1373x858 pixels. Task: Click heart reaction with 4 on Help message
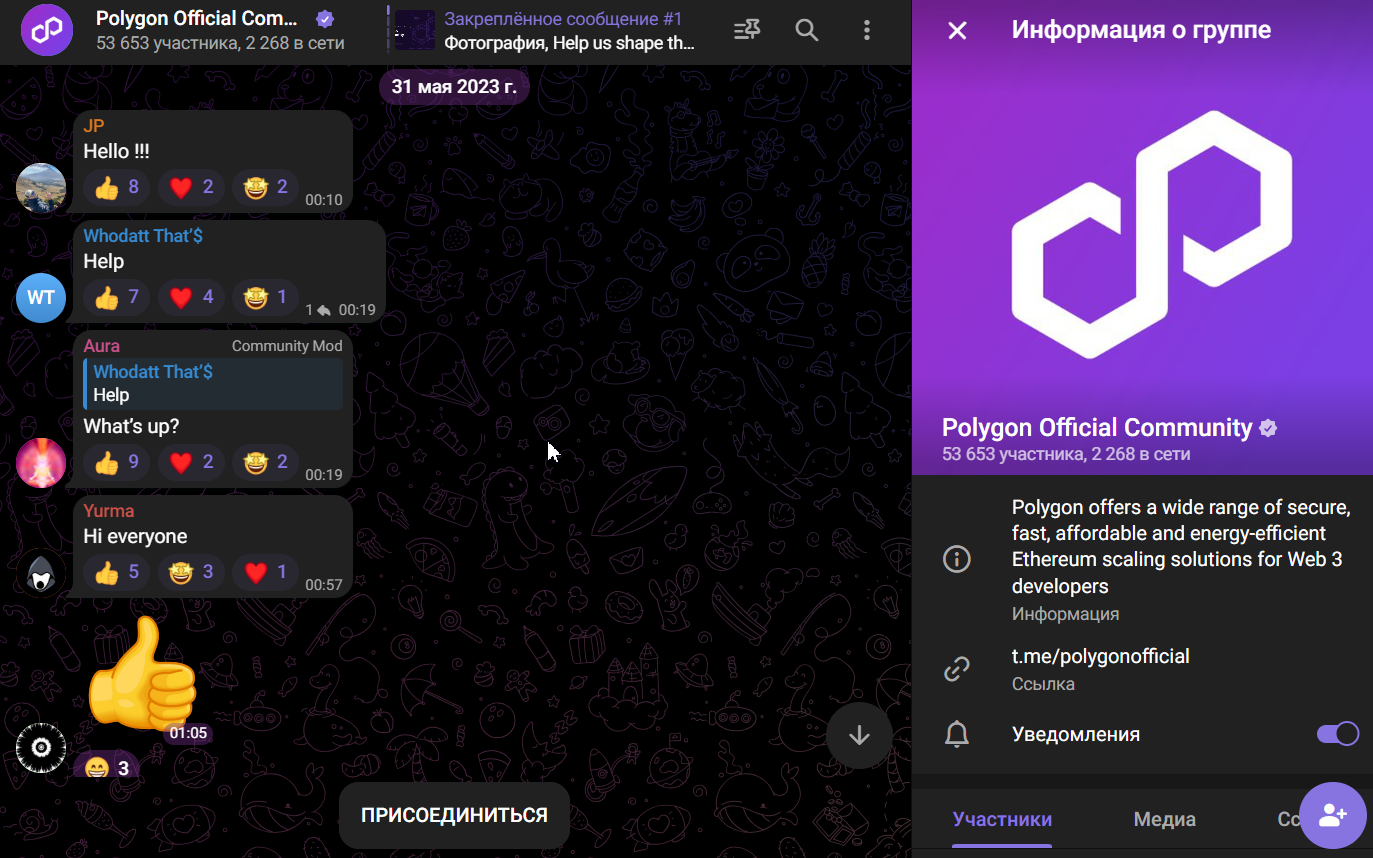pos(191,297)
